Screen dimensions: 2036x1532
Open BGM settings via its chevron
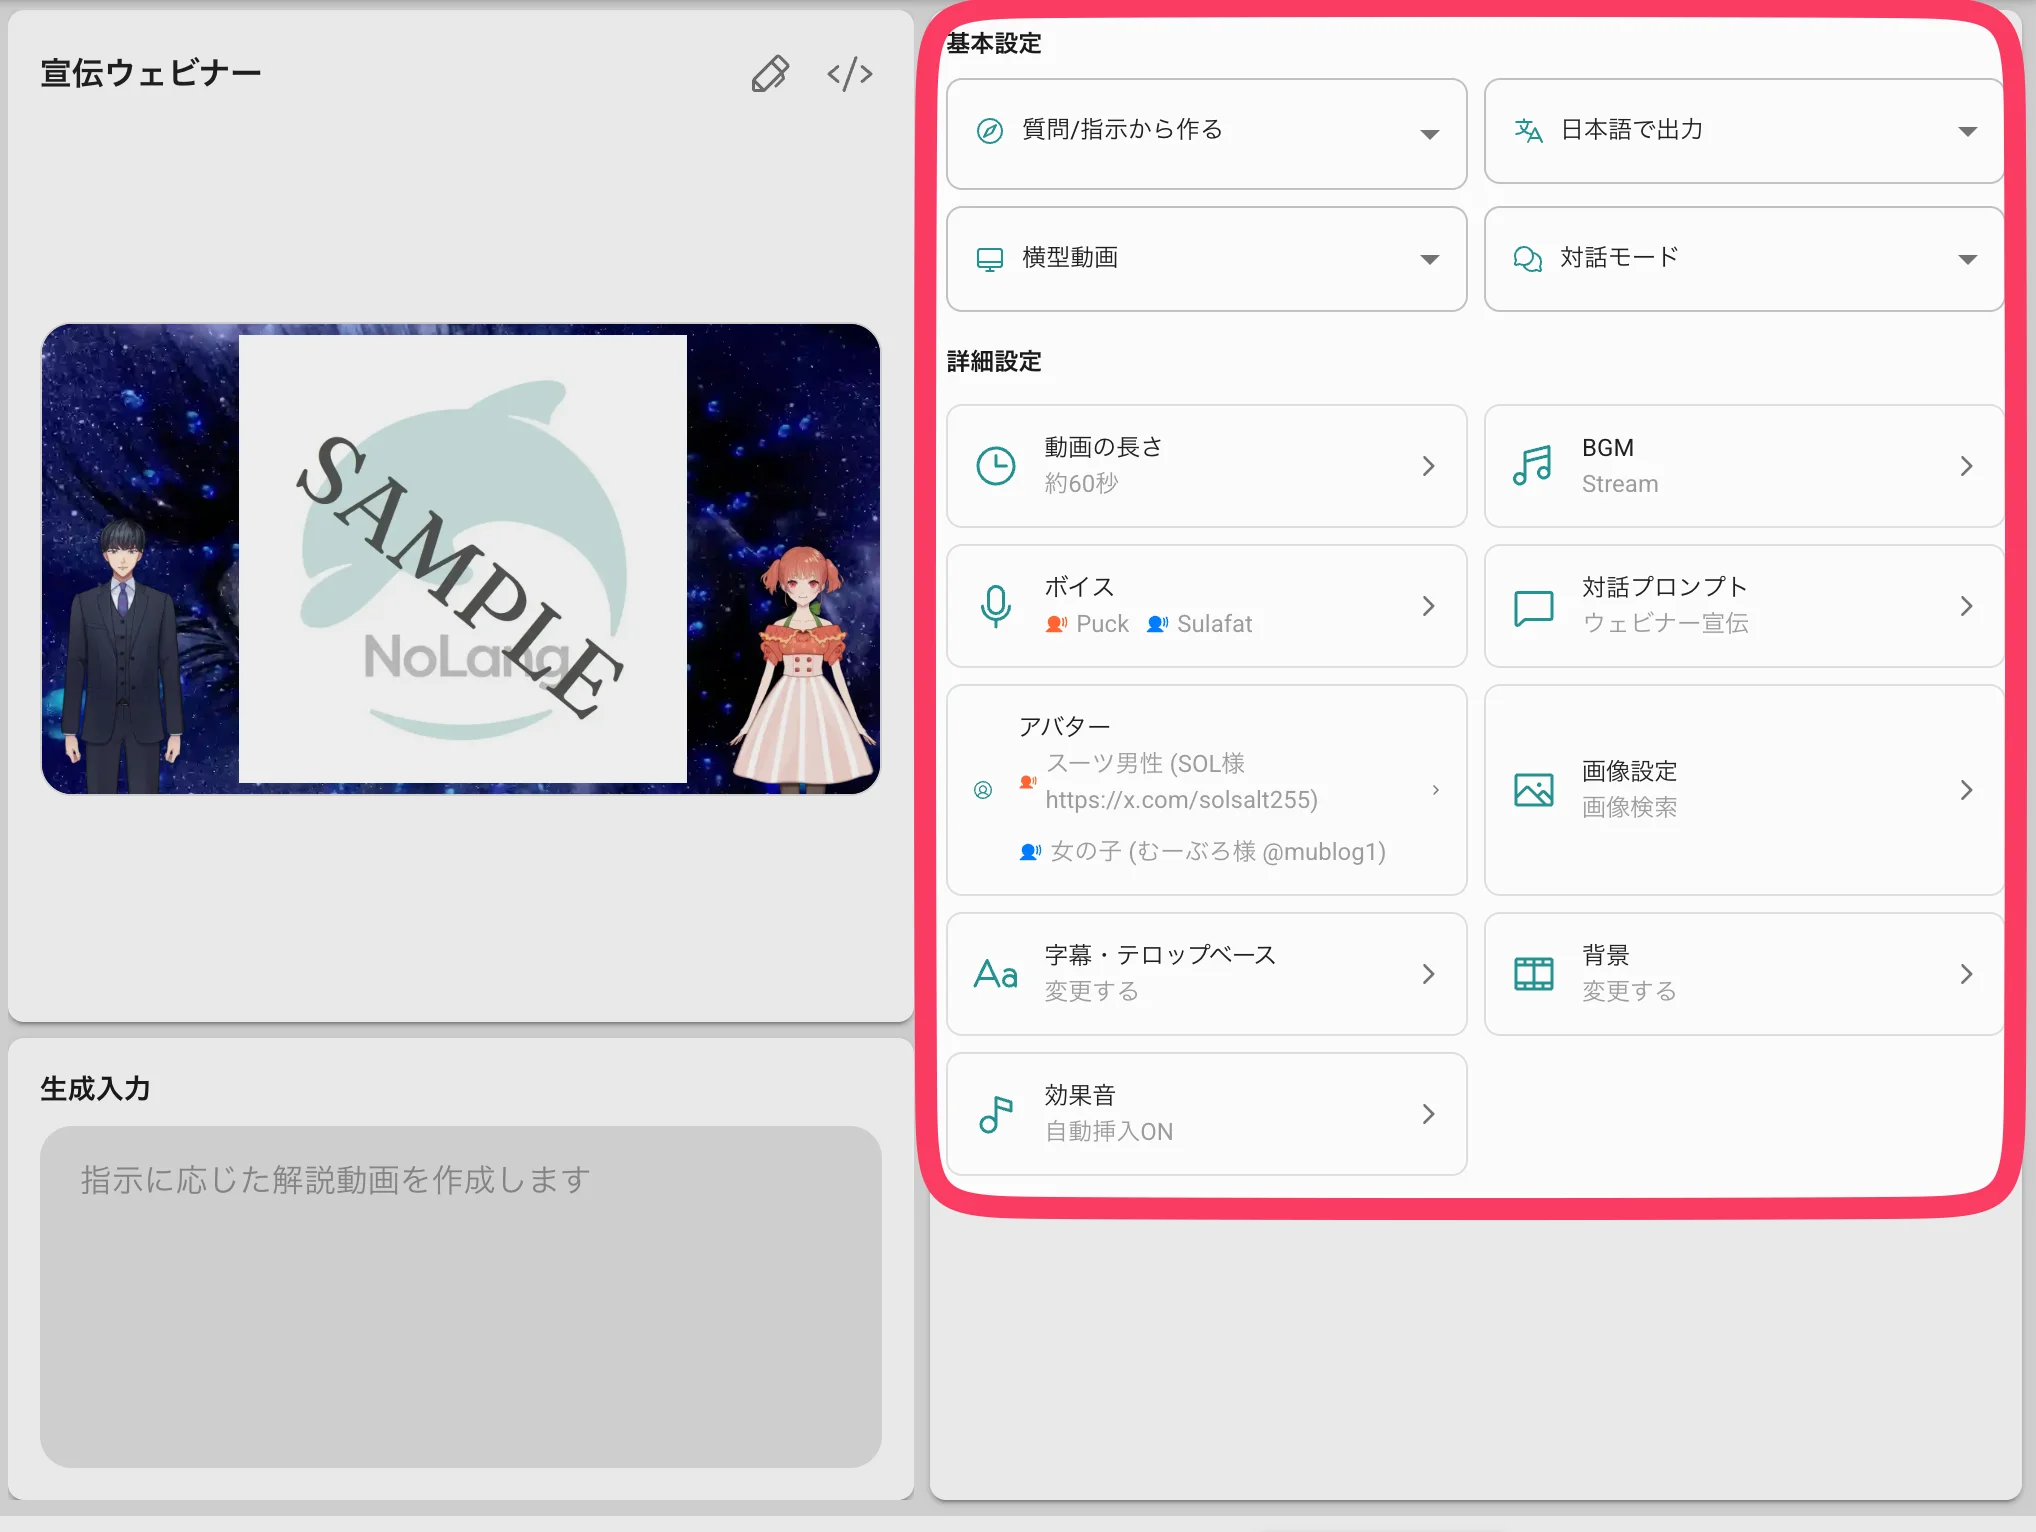pyautogui.click(x=1966, y=466)
